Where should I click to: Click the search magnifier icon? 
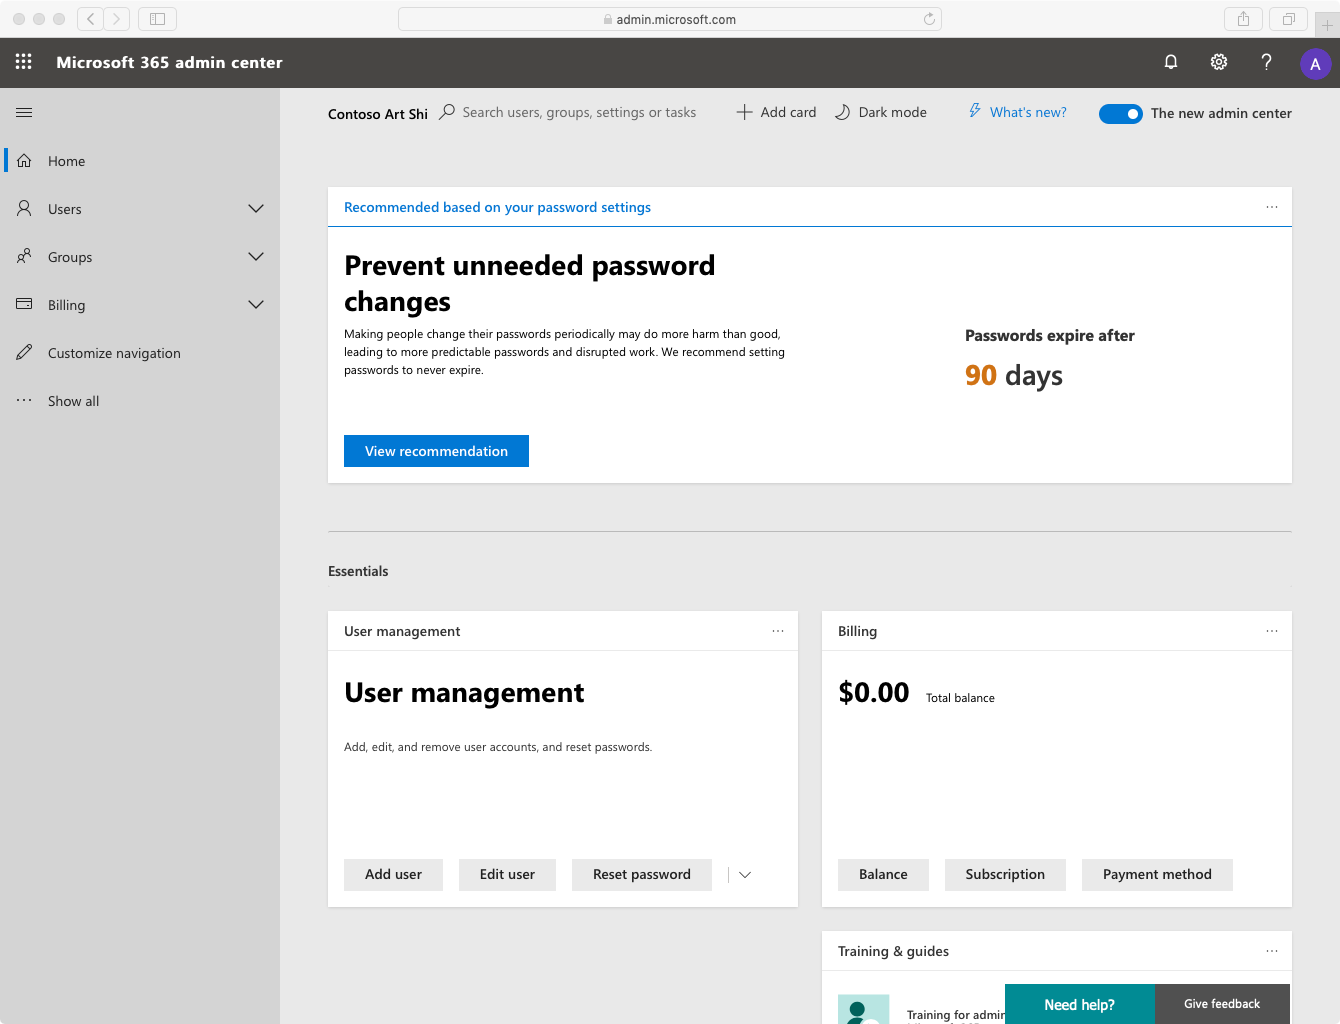tap(447, 112)
